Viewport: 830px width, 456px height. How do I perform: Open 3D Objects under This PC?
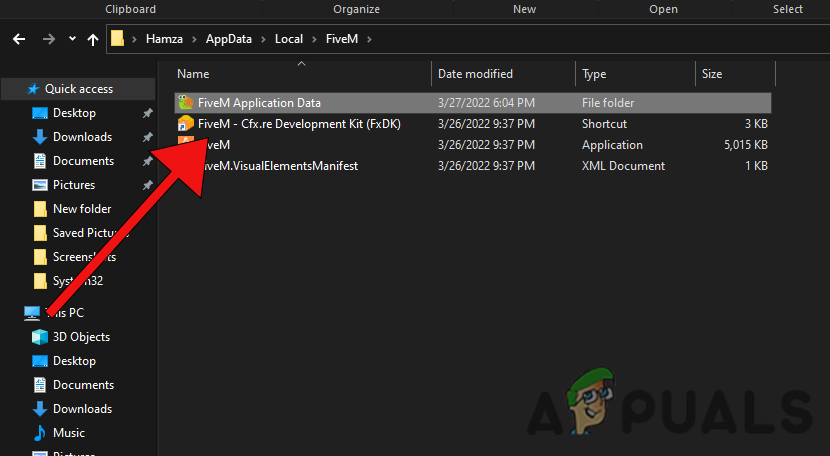point(81,337)
